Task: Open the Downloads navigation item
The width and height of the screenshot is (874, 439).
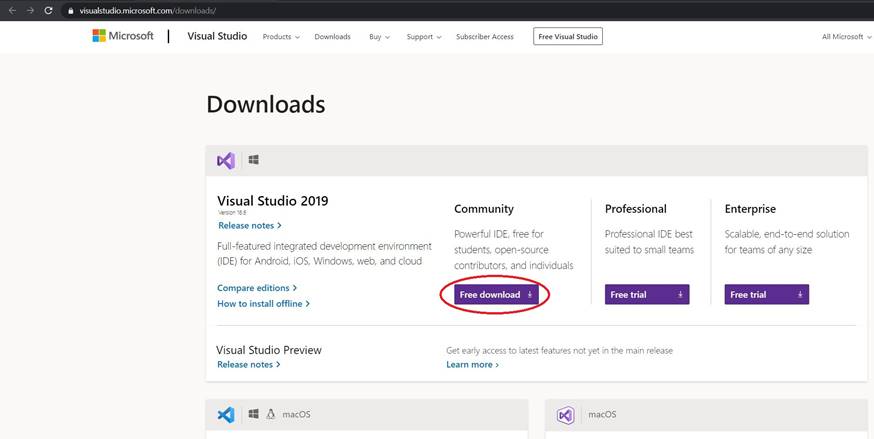Action: click(x=332, y=37)
